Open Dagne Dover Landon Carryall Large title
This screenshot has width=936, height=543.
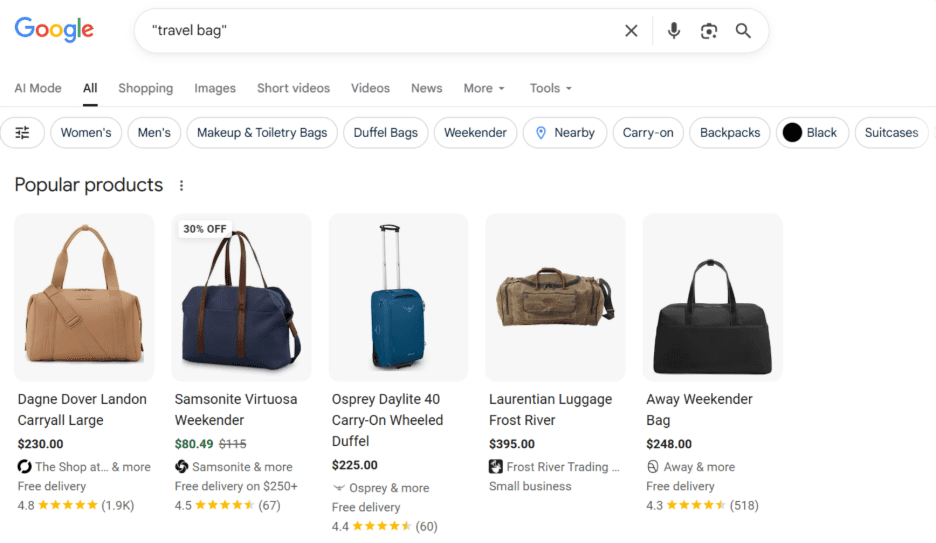82,409
